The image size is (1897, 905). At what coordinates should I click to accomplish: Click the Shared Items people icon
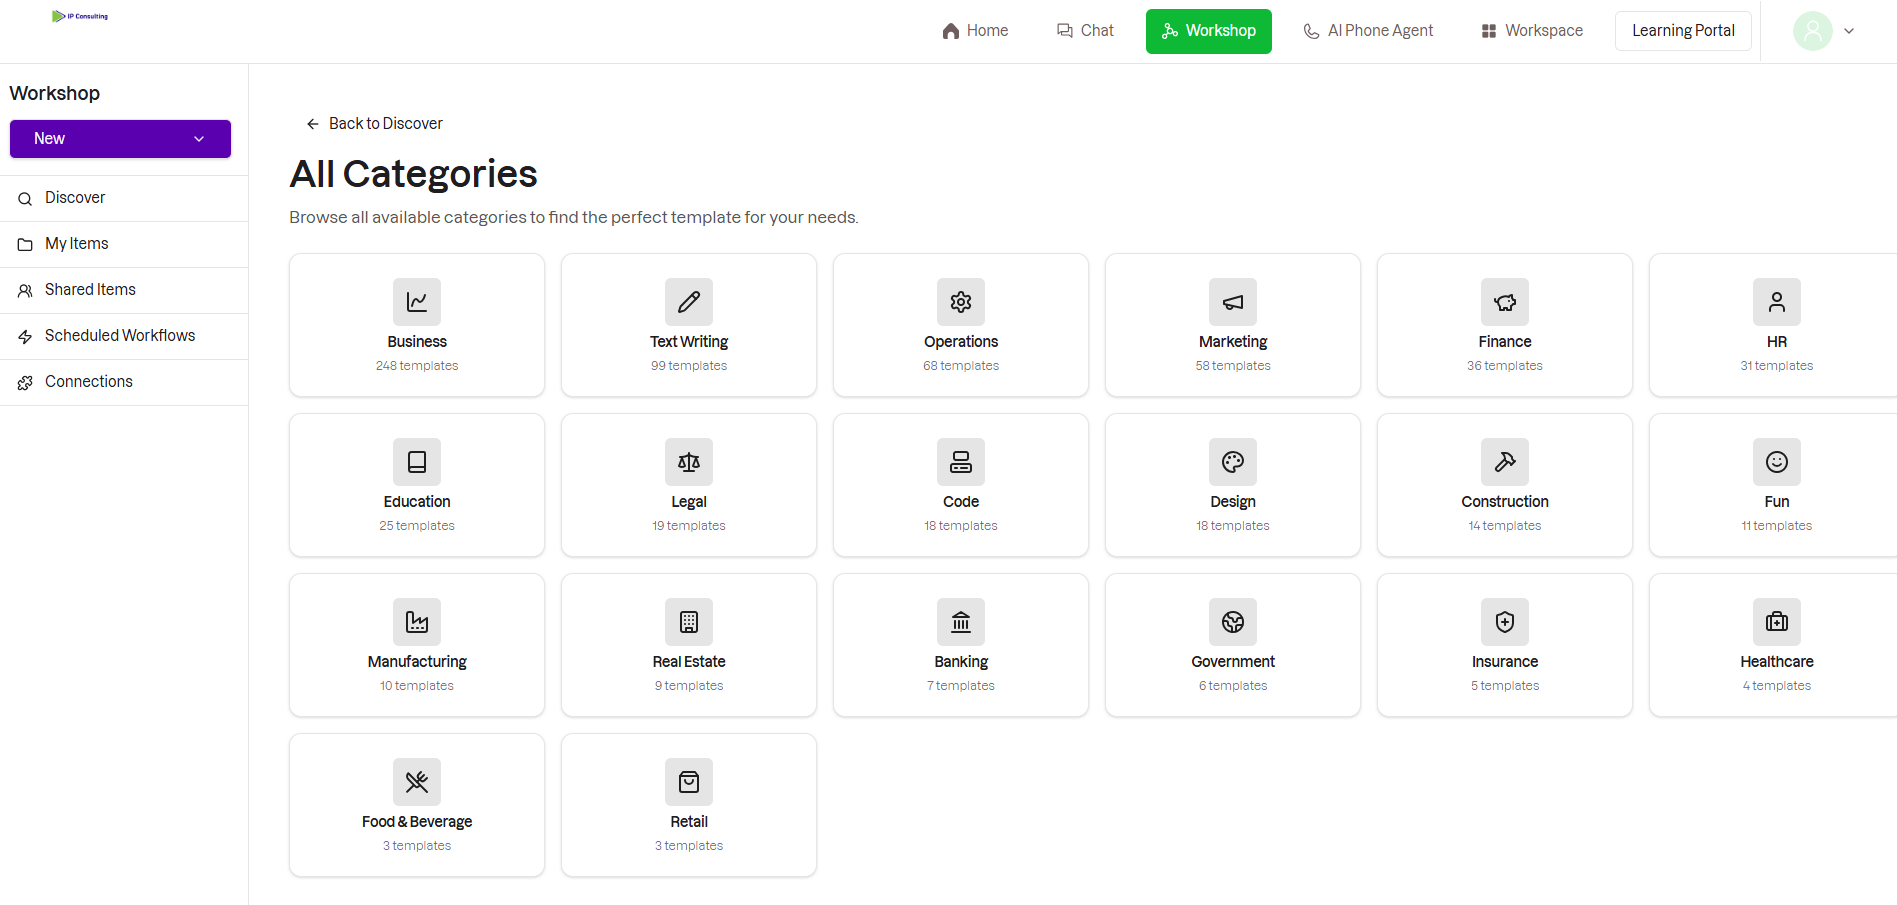[x=25, y=289]
